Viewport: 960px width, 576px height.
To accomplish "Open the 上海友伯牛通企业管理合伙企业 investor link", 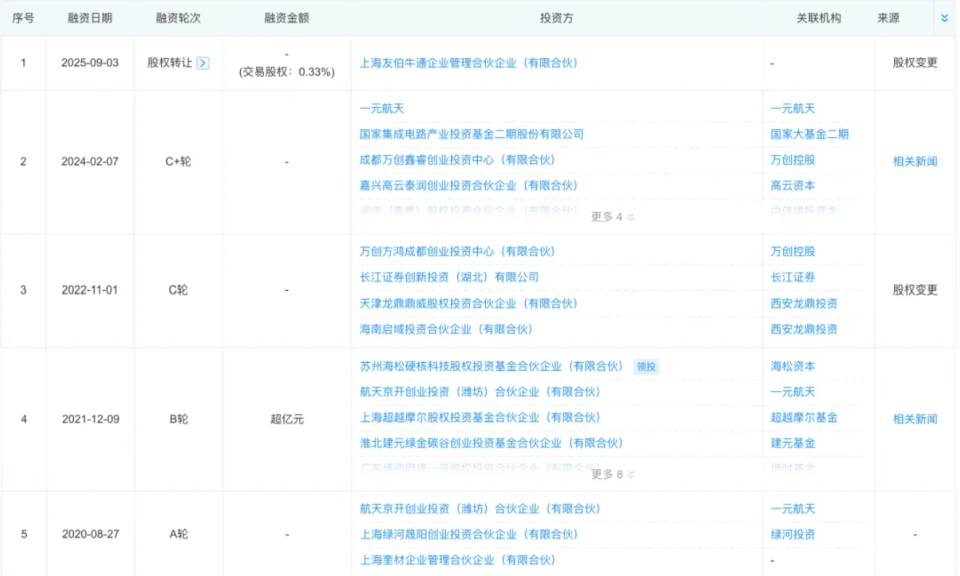I will [470, 60].
